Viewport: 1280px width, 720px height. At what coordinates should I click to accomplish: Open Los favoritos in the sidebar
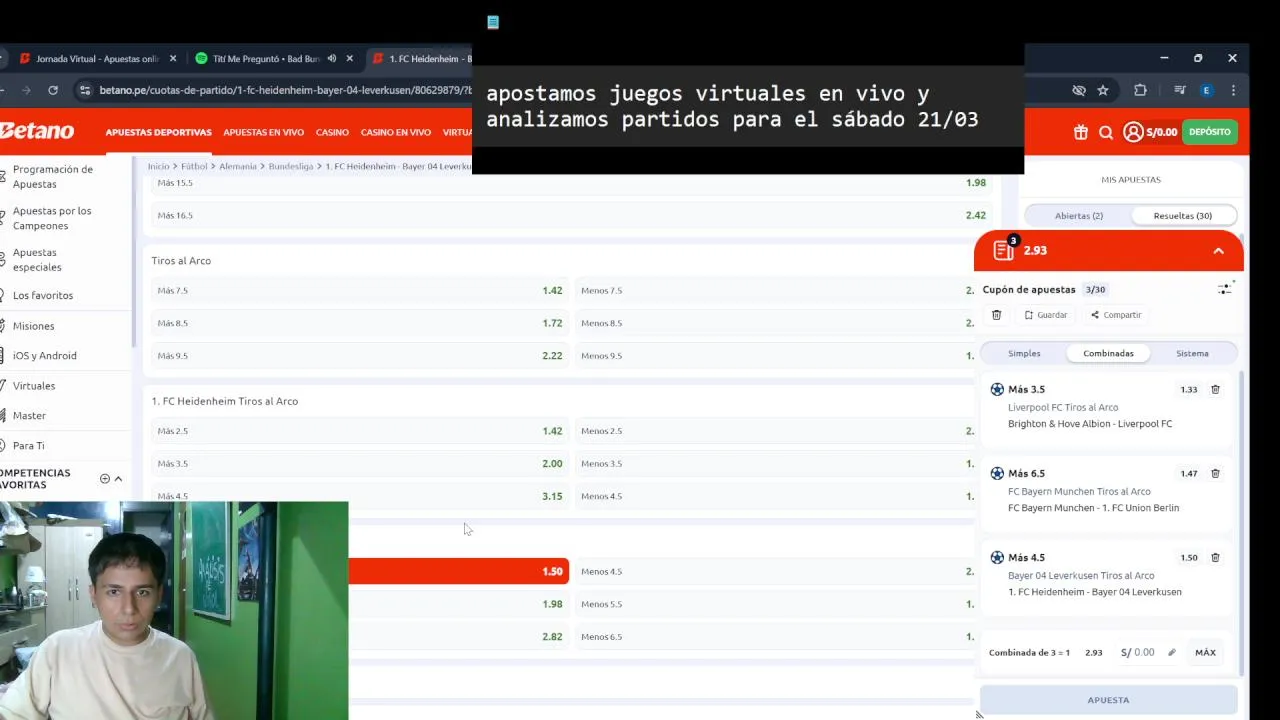(x=43, y=296)
